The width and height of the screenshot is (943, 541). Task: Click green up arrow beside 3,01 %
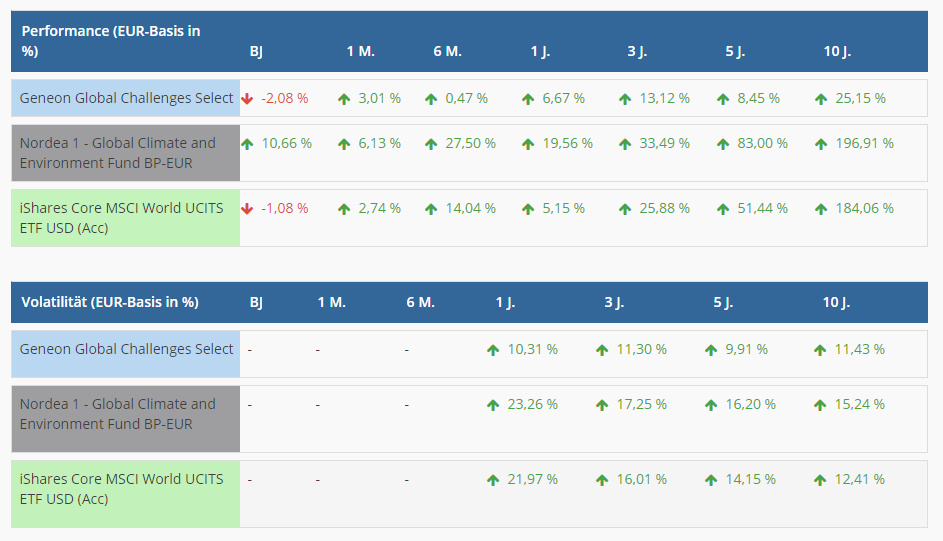[344, 99]
